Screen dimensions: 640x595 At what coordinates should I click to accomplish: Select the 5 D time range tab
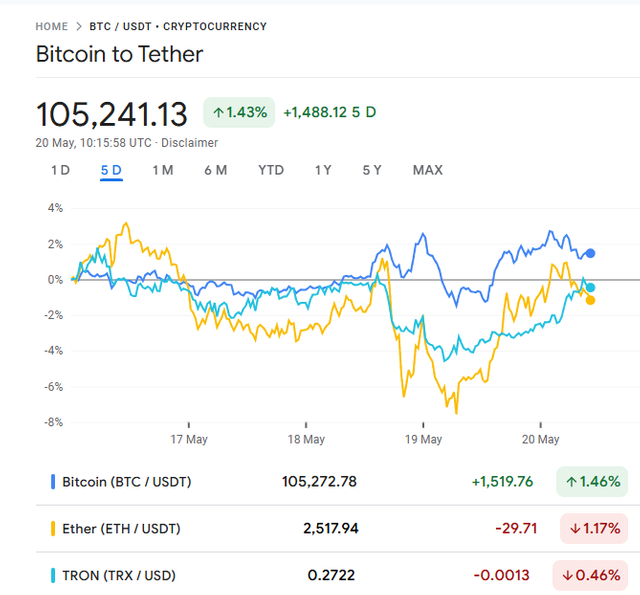click(111, 170)
